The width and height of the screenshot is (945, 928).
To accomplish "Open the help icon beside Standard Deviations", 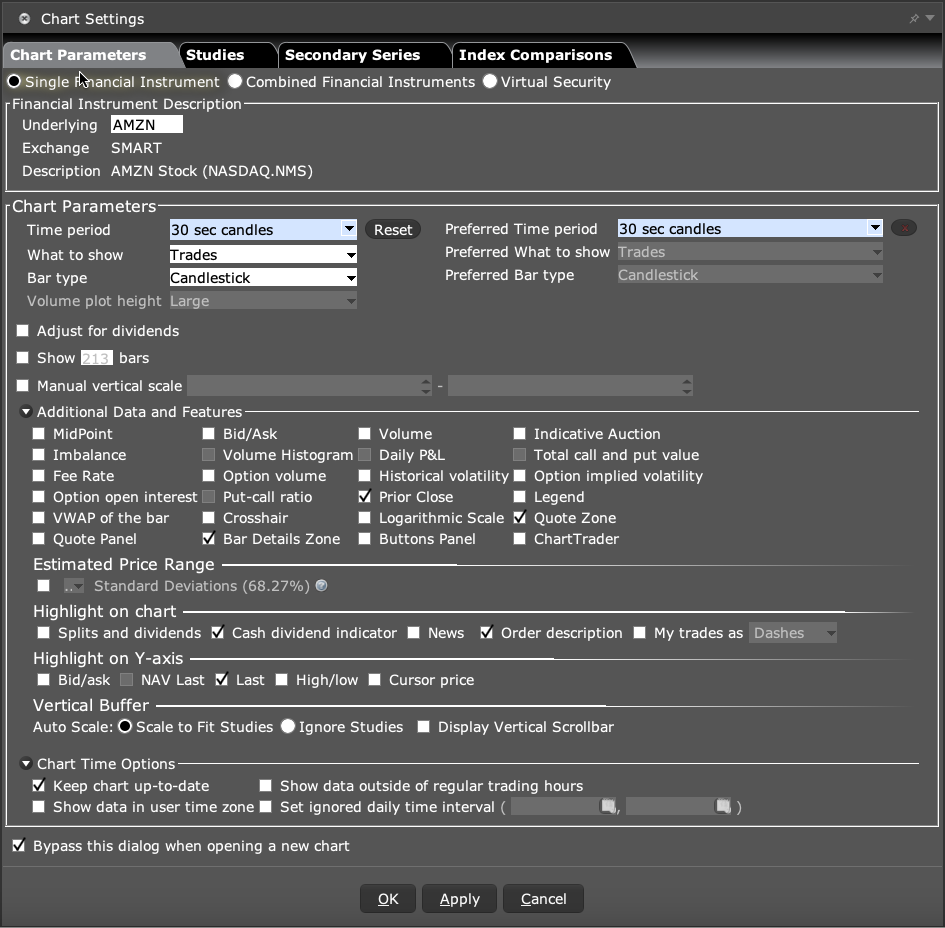I will pyautogui.click(x=322, y=586).
